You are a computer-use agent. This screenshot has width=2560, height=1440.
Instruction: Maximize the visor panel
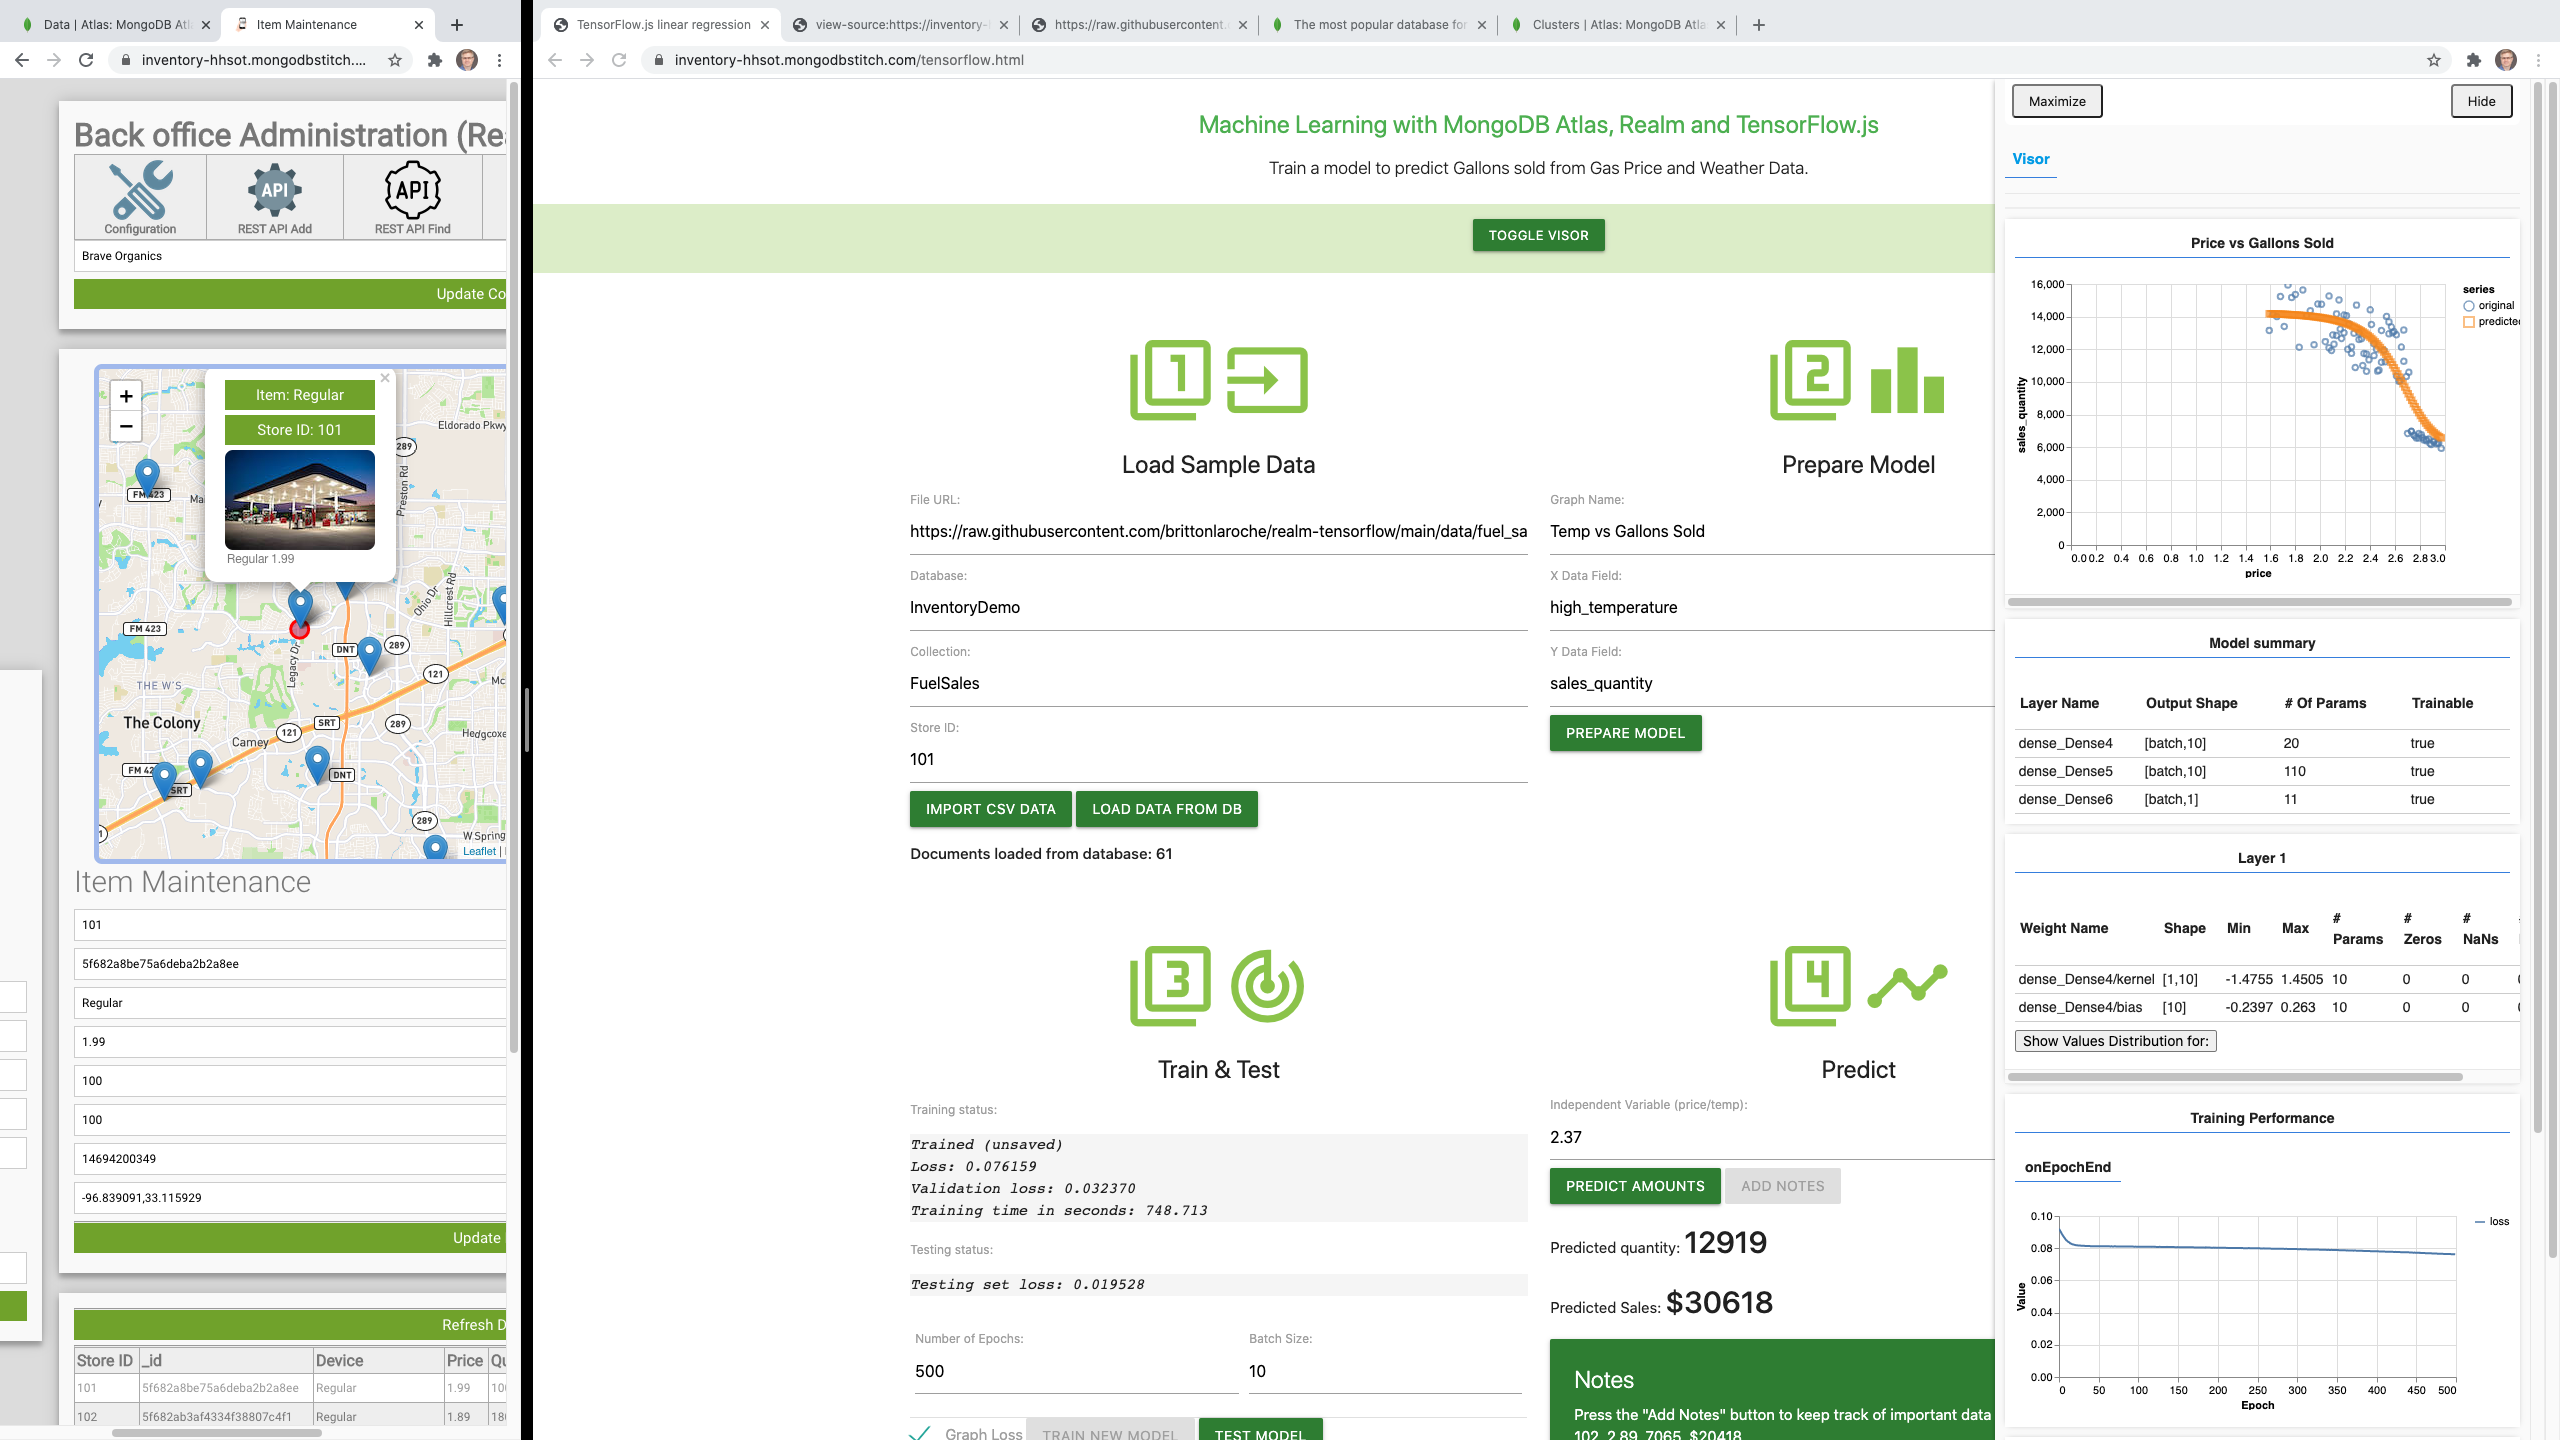coord(2056,101)
